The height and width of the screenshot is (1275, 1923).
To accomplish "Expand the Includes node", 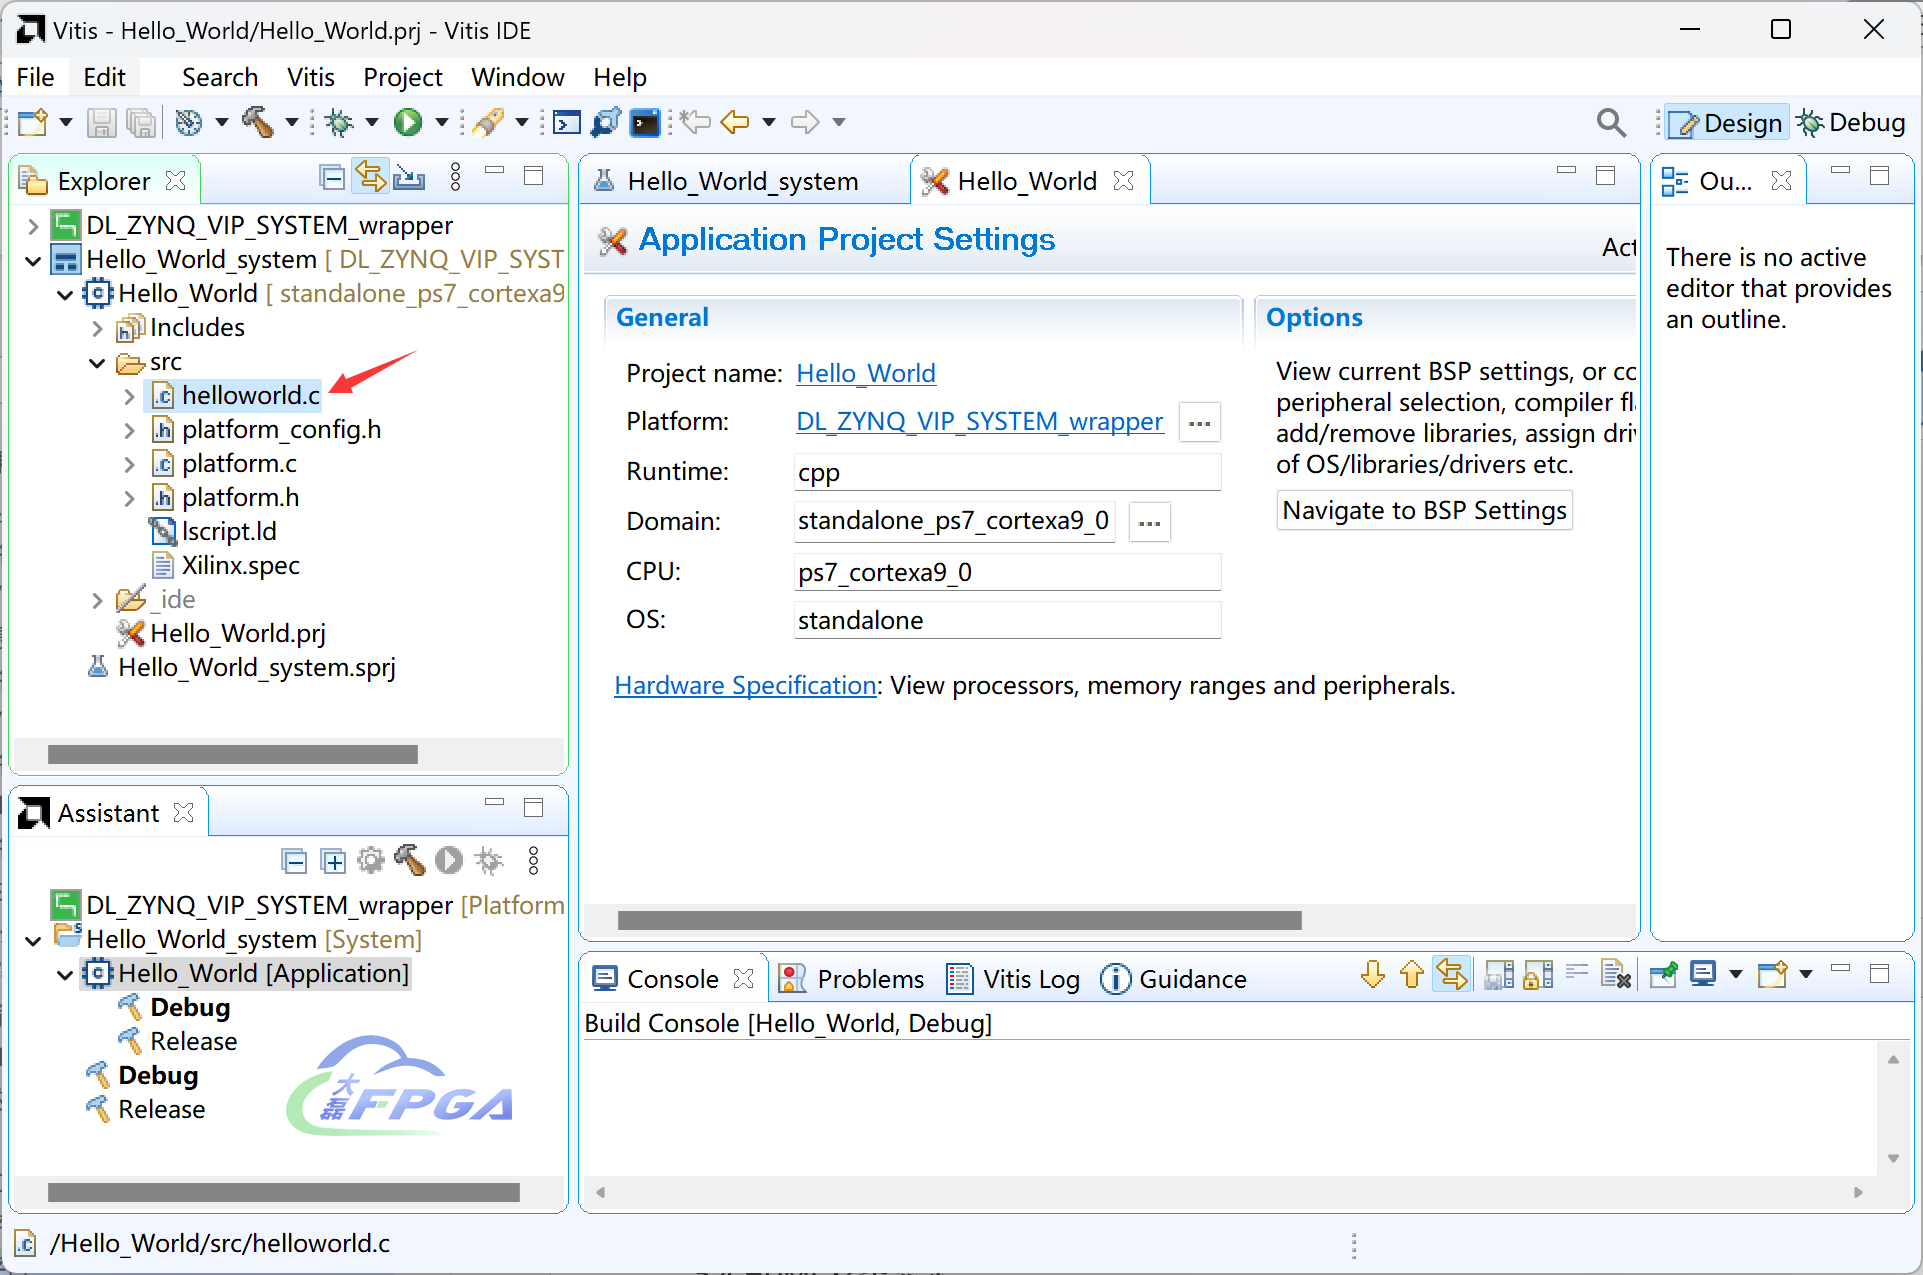I will point(97,328).
